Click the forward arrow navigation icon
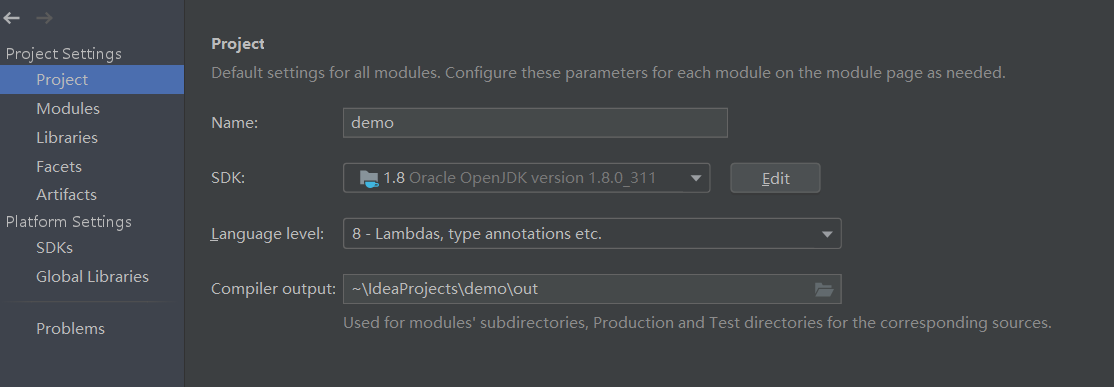Viewport: 1114px width, 387px height. coord(44,18)
